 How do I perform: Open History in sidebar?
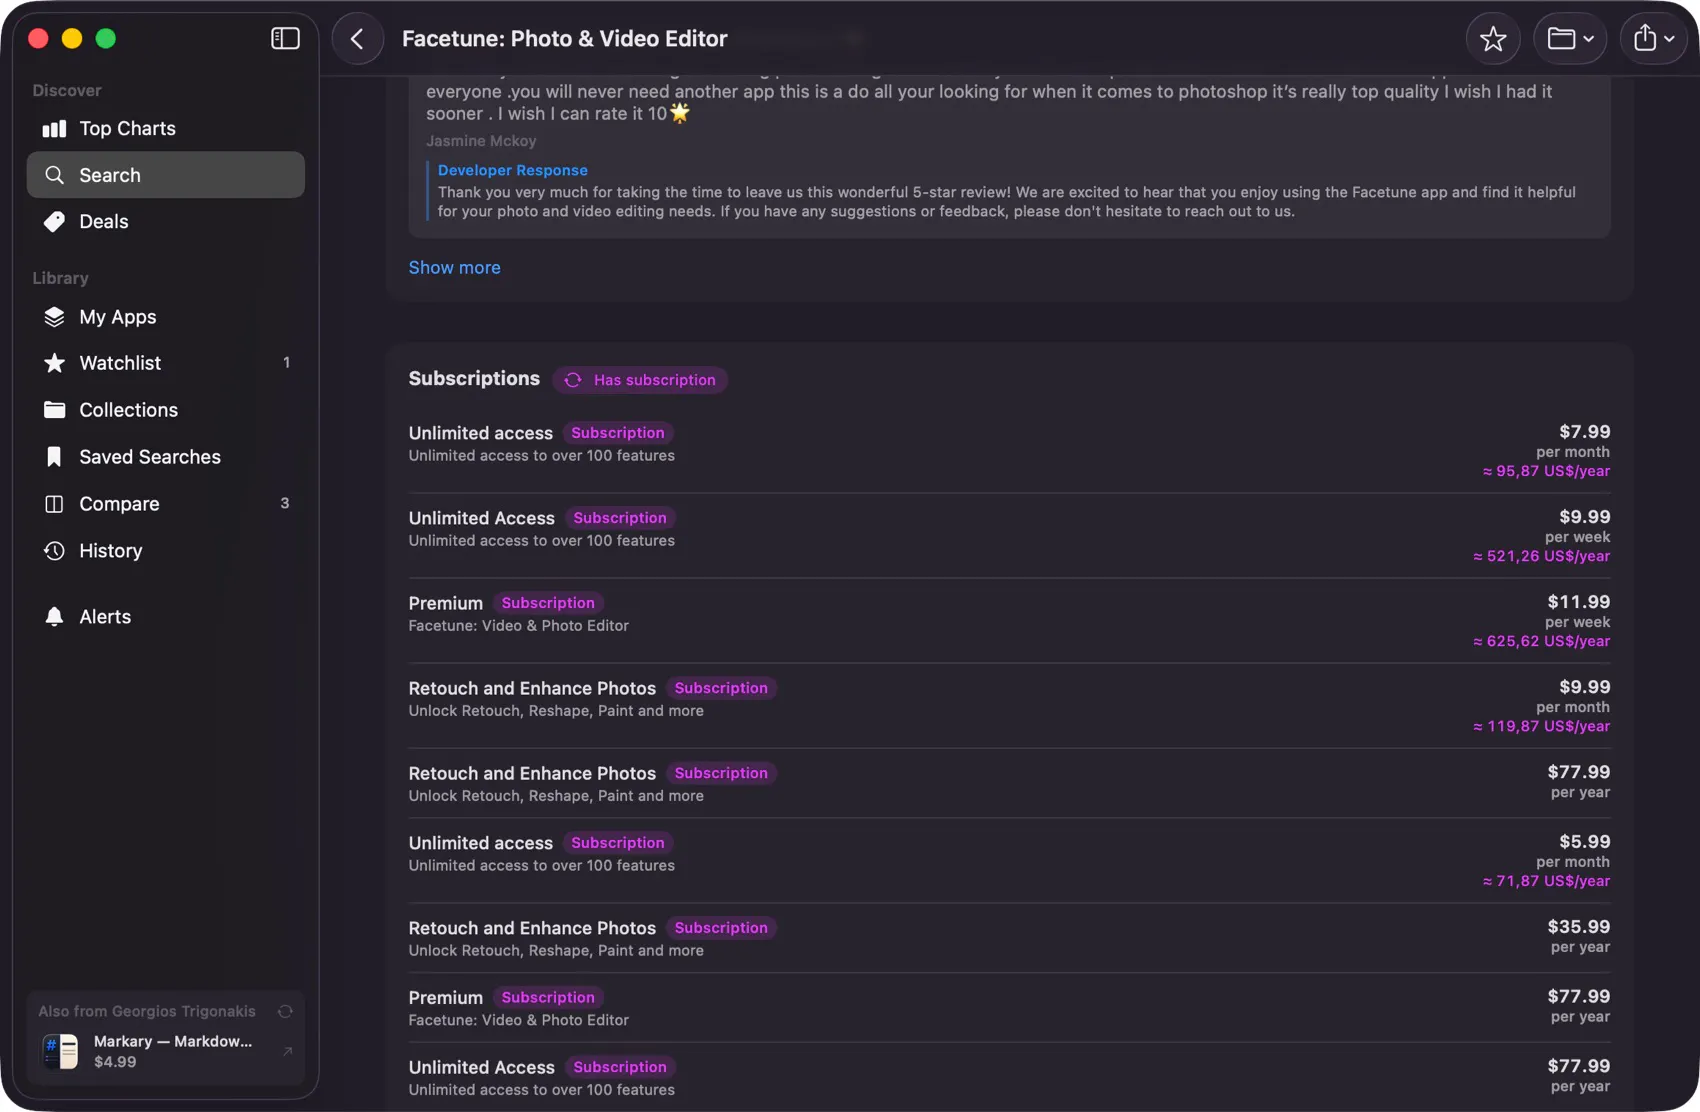click(166, 551)
